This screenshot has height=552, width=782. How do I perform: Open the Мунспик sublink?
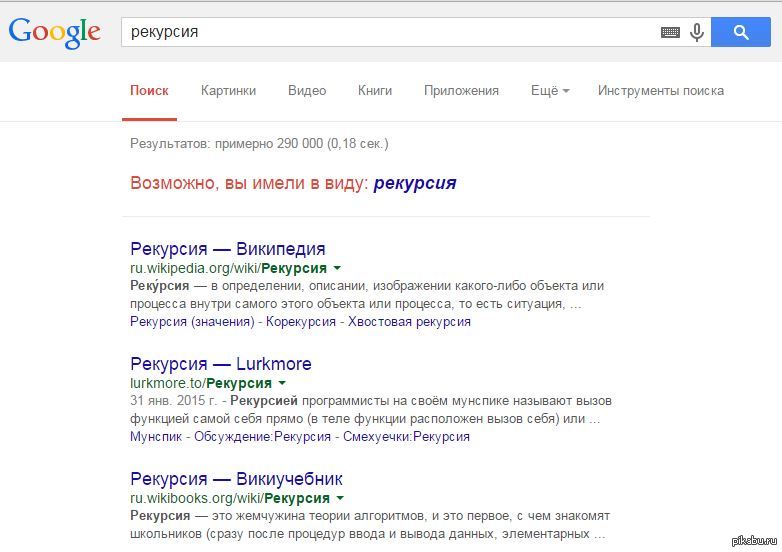coord(156,437)
